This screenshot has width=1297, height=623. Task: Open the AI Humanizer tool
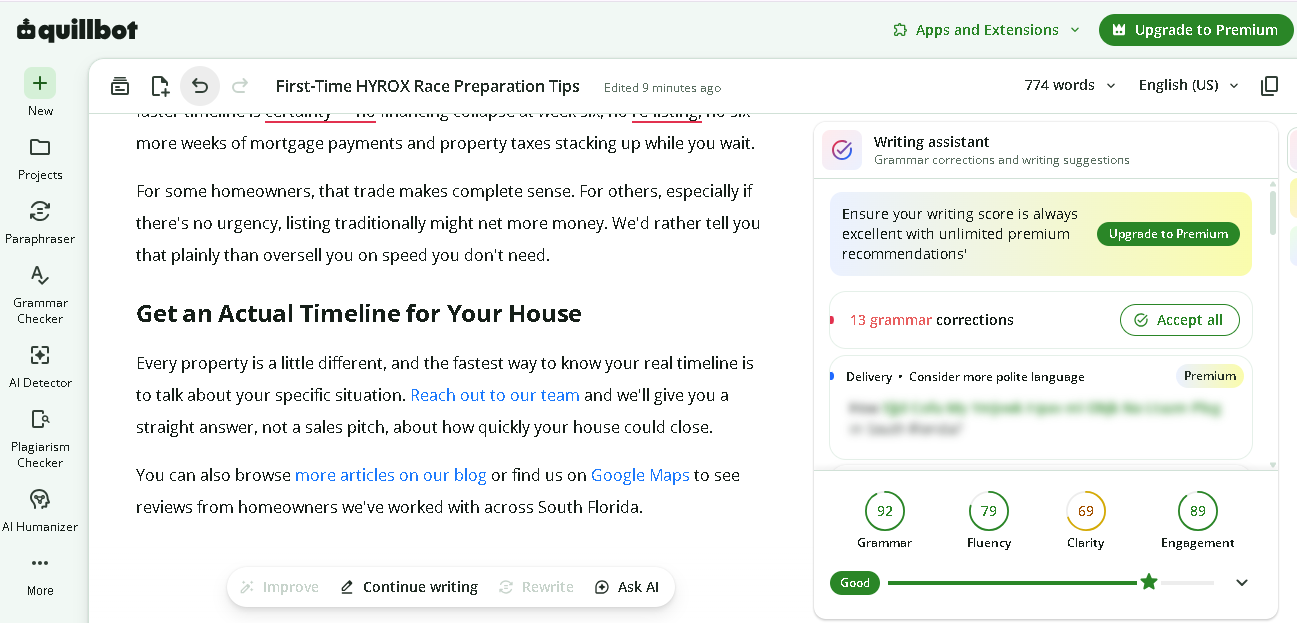[x=40, y=510]
